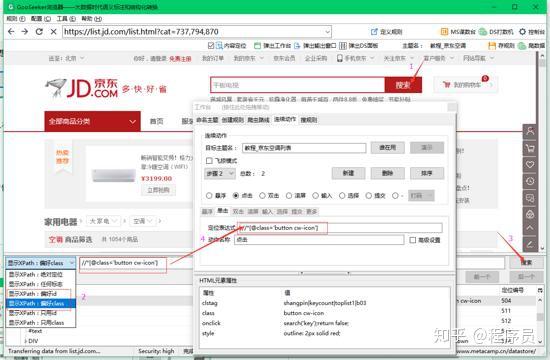Enable the 飞掠模式 checkbox
This screenshot has height=360, width=550.
coord(209,161)
